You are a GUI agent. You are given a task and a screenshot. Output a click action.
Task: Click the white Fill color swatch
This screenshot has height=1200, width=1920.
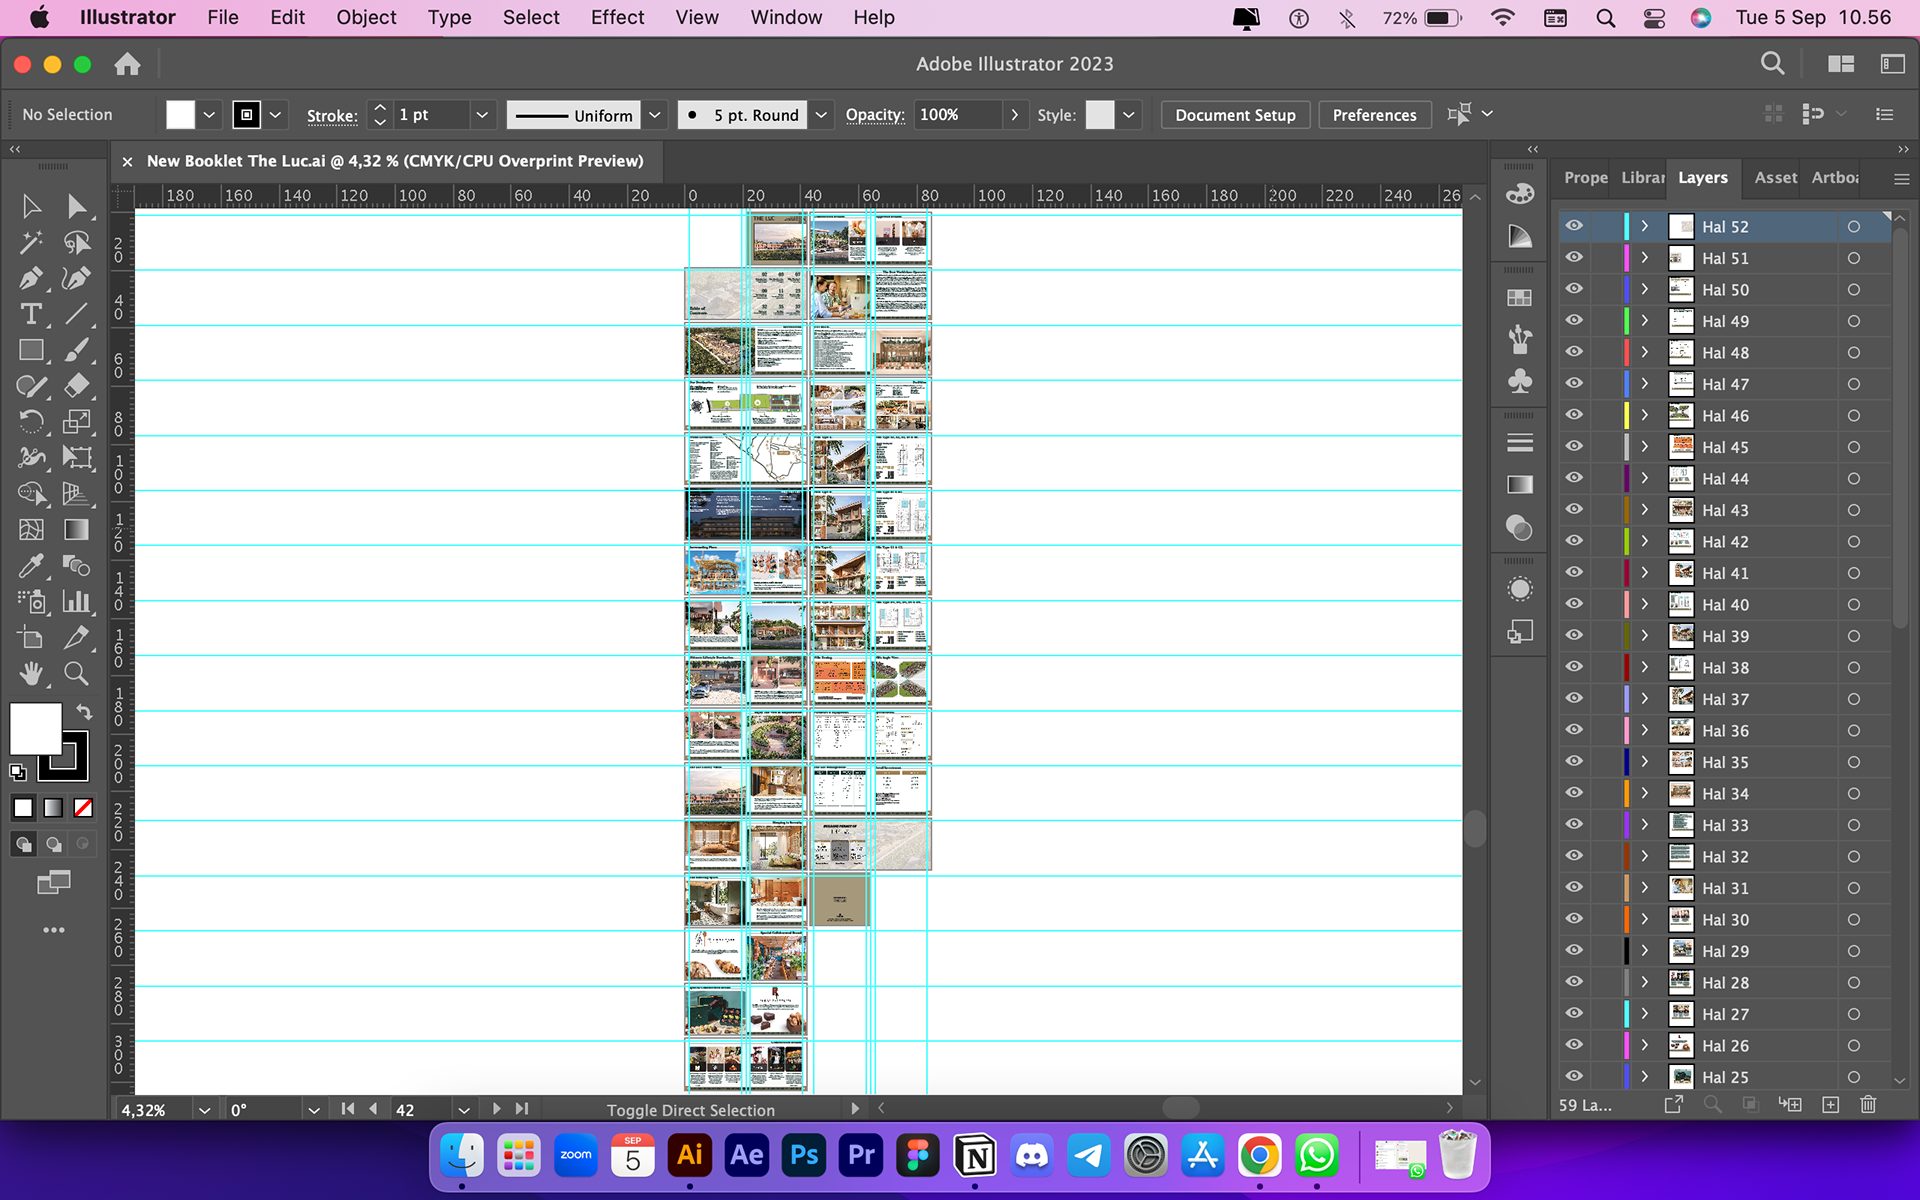[36, 729]
